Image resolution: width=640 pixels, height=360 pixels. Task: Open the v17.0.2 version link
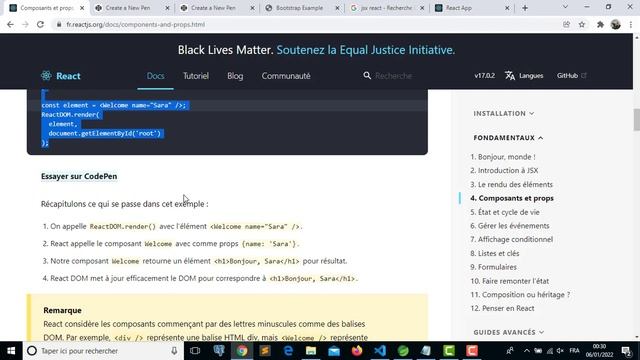pos(484,76)
